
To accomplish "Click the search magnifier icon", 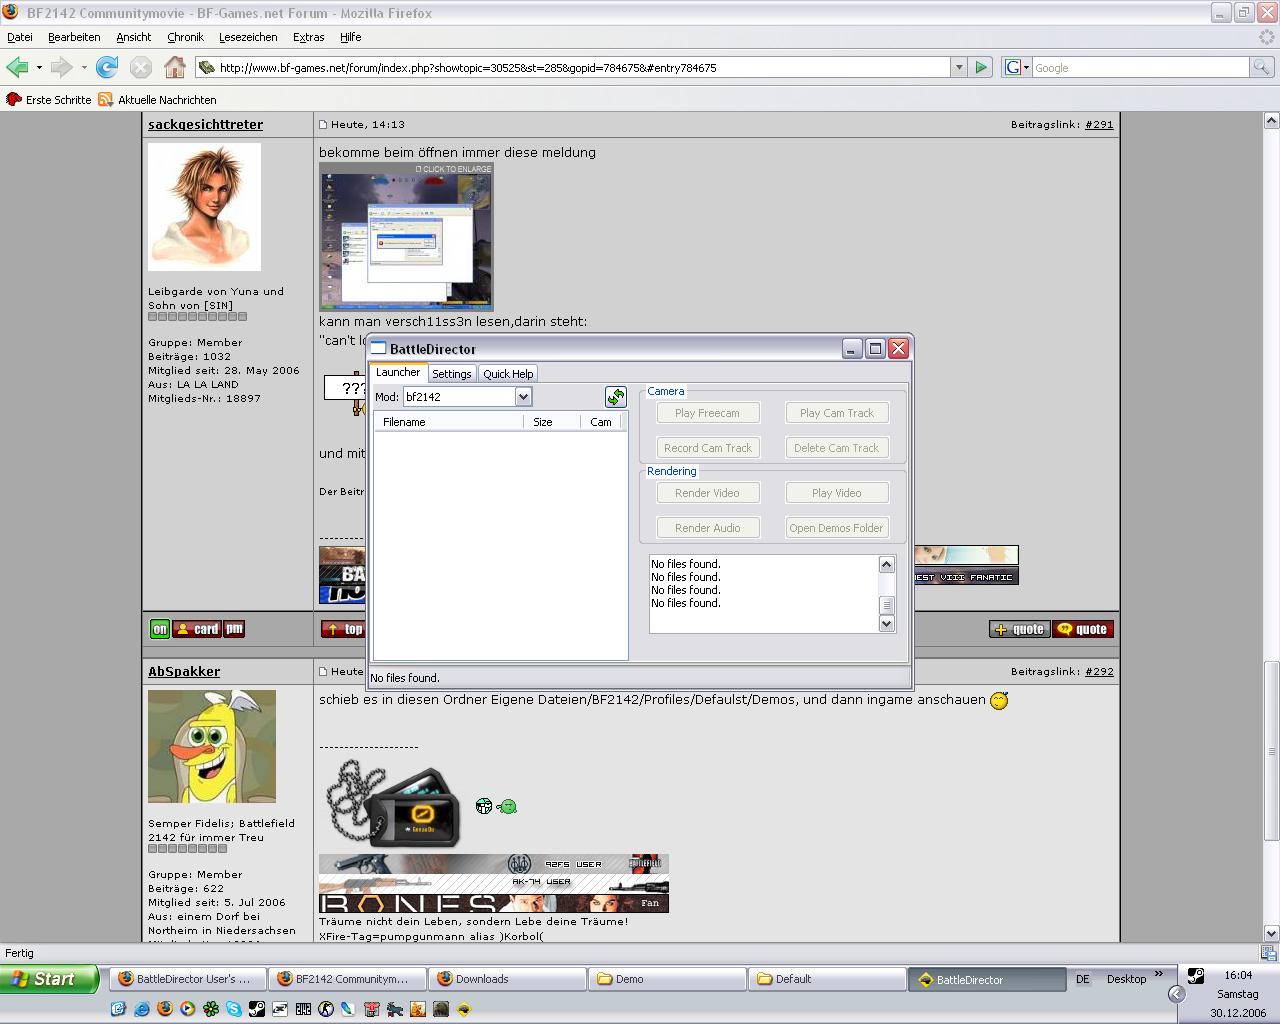I will [1262, 67].
